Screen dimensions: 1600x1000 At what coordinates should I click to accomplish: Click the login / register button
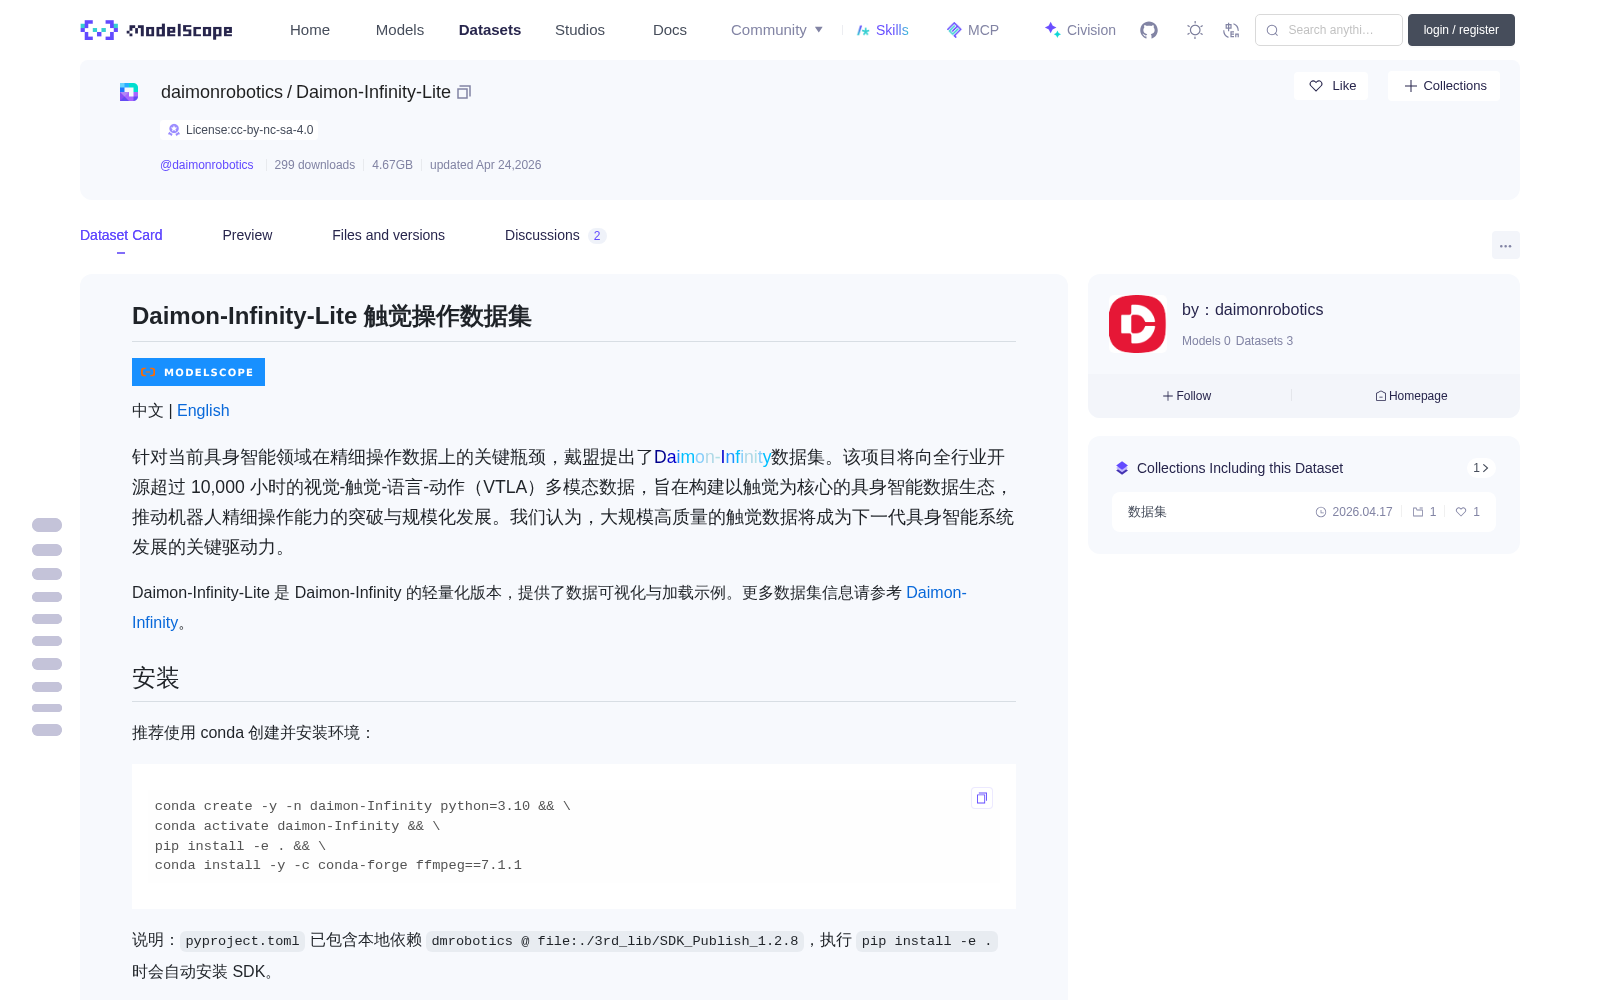pyautogui.click(x=1461, y=30)
